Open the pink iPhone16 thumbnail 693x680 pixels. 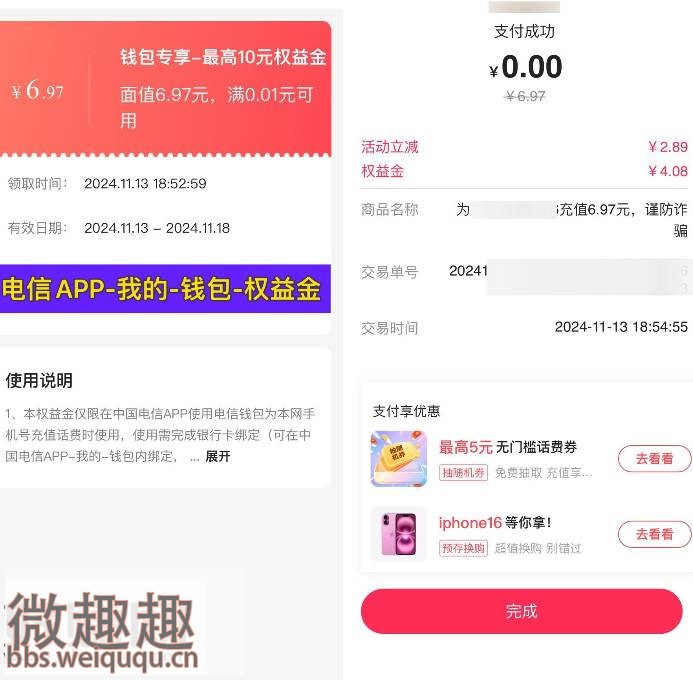(x=399, y=534)
